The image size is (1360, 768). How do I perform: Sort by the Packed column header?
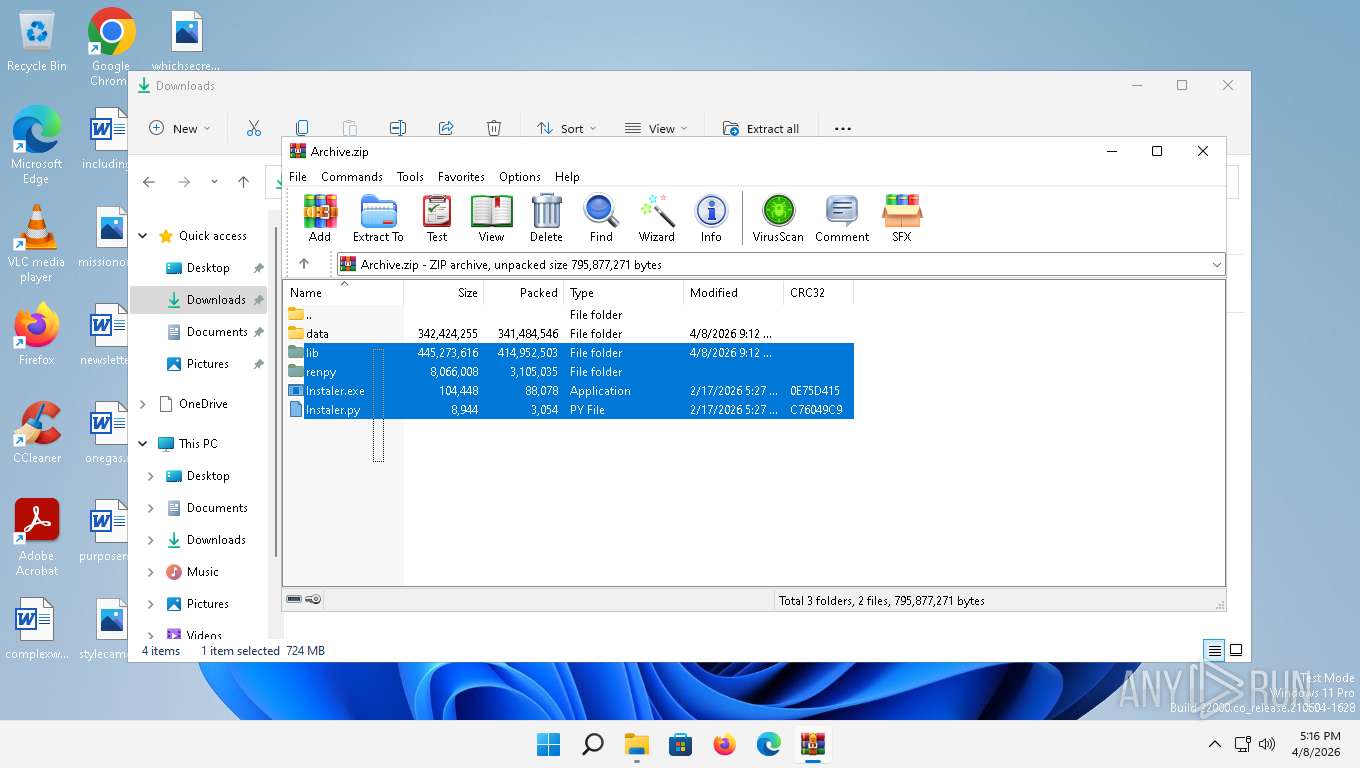click(524, 293)
